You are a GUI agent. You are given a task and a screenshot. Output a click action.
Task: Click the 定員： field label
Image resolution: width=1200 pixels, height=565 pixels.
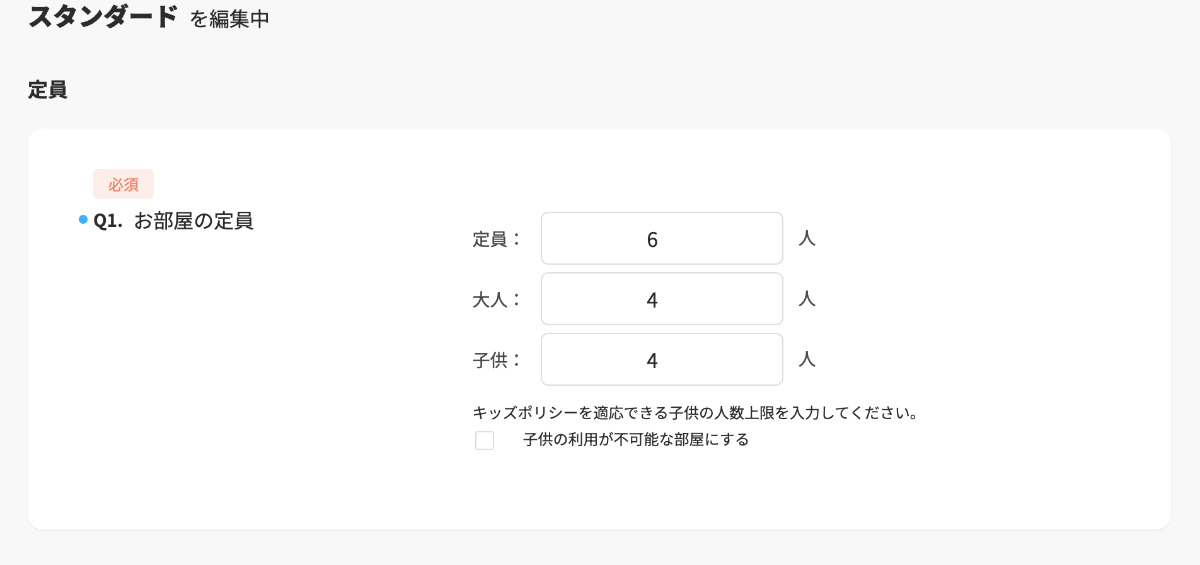tap(497, 239)
